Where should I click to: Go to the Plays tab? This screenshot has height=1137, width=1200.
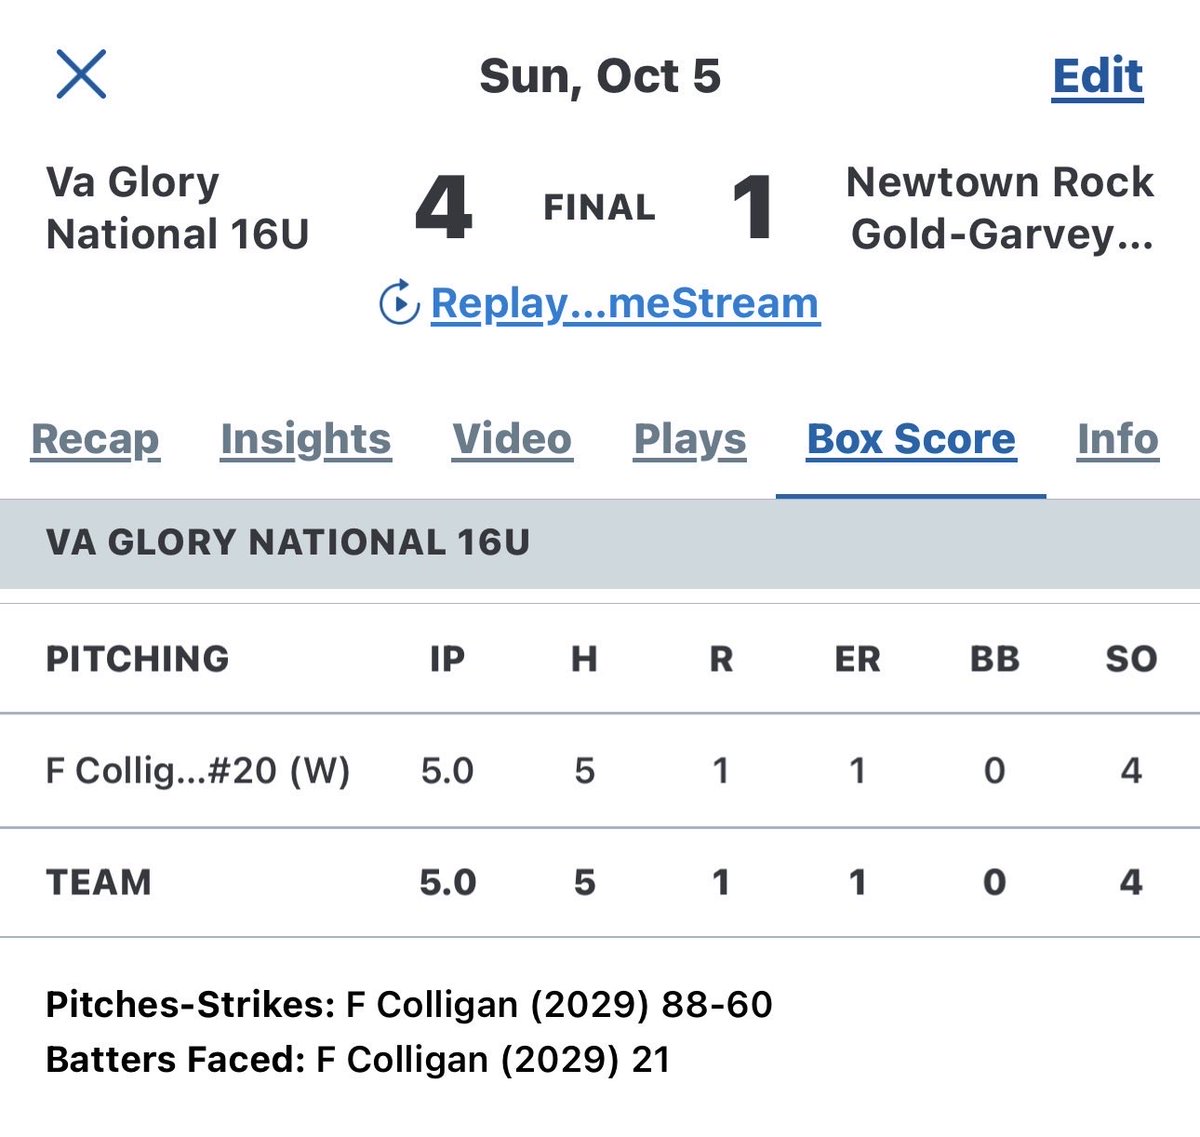coord(690,439)
